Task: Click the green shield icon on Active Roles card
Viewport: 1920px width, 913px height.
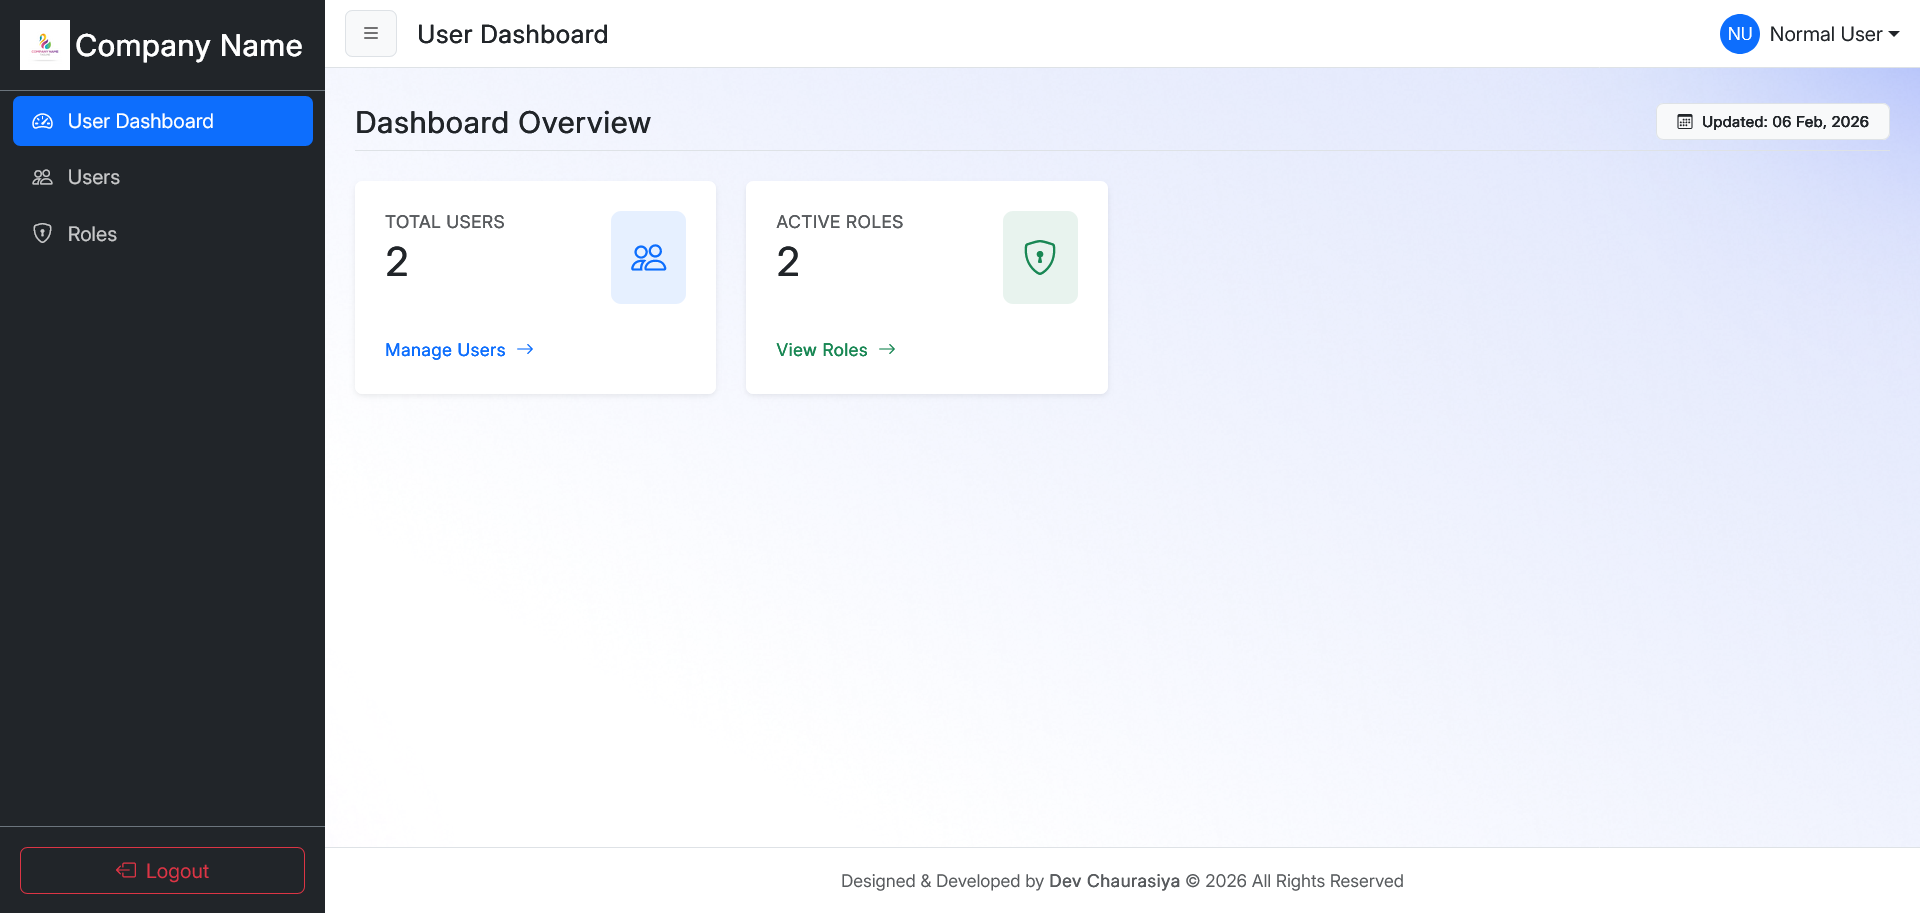Action: (1040, 258)
